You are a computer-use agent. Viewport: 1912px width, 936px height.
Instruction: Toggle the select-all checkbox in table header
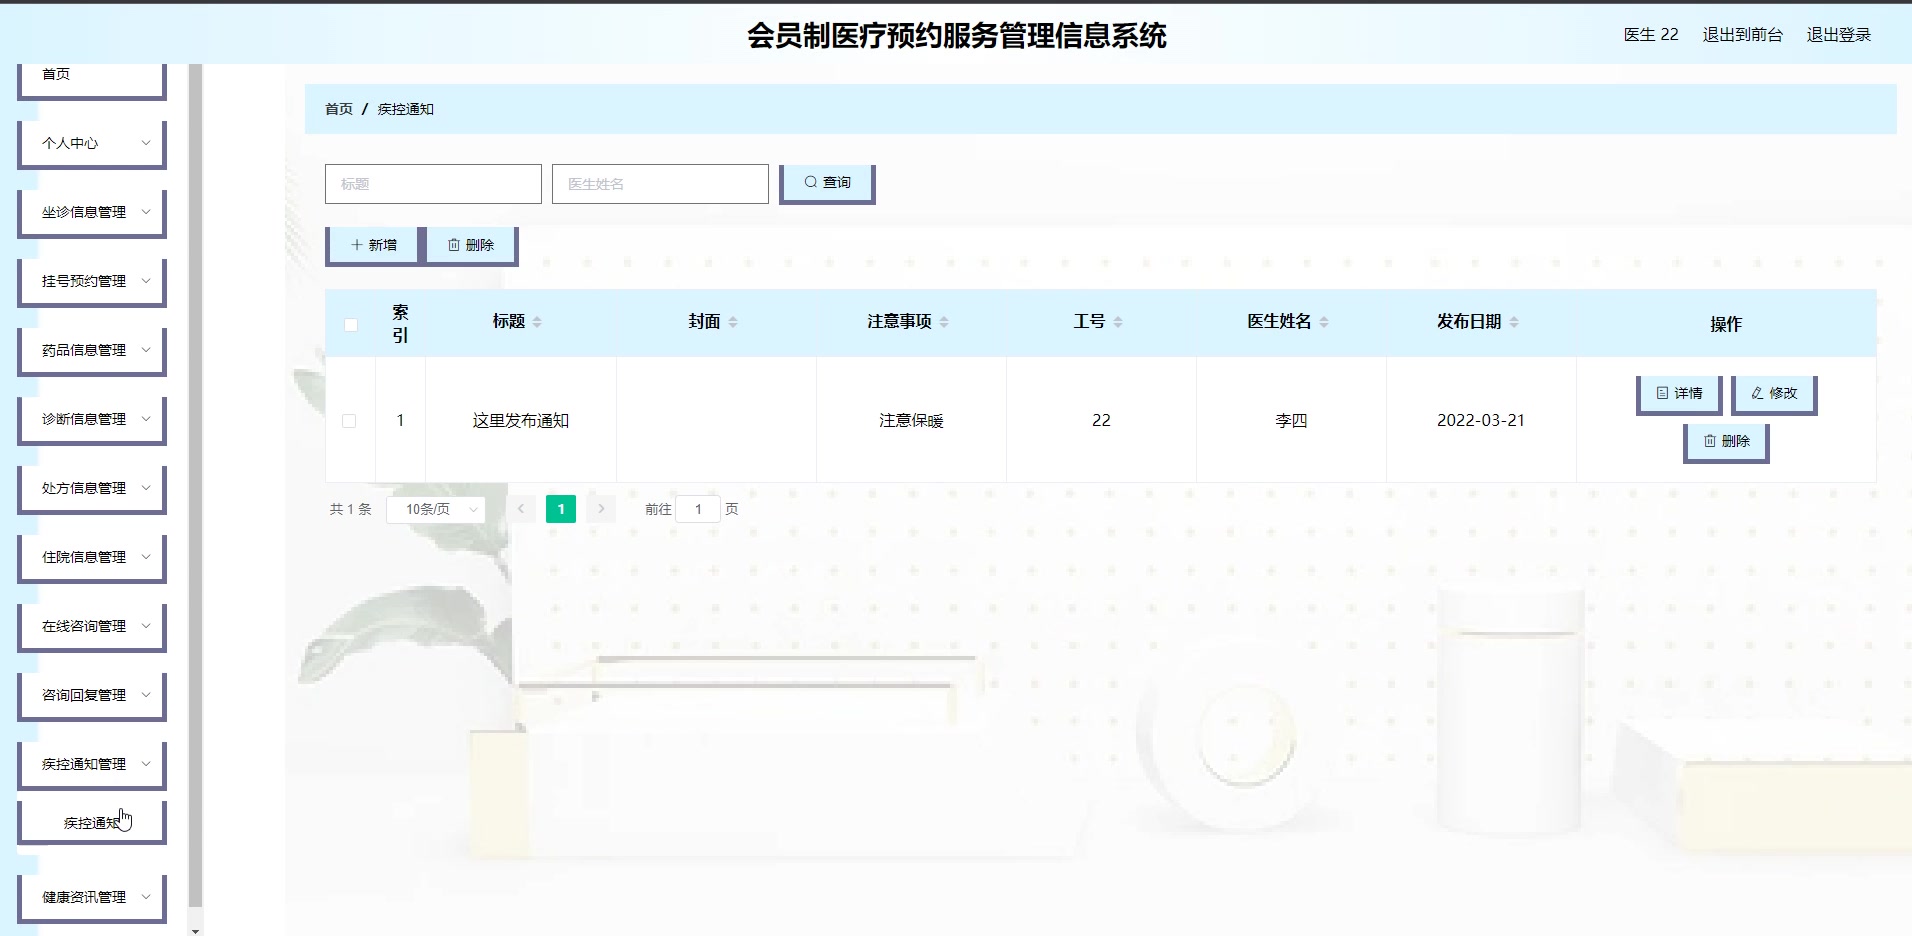coord(351,325)
